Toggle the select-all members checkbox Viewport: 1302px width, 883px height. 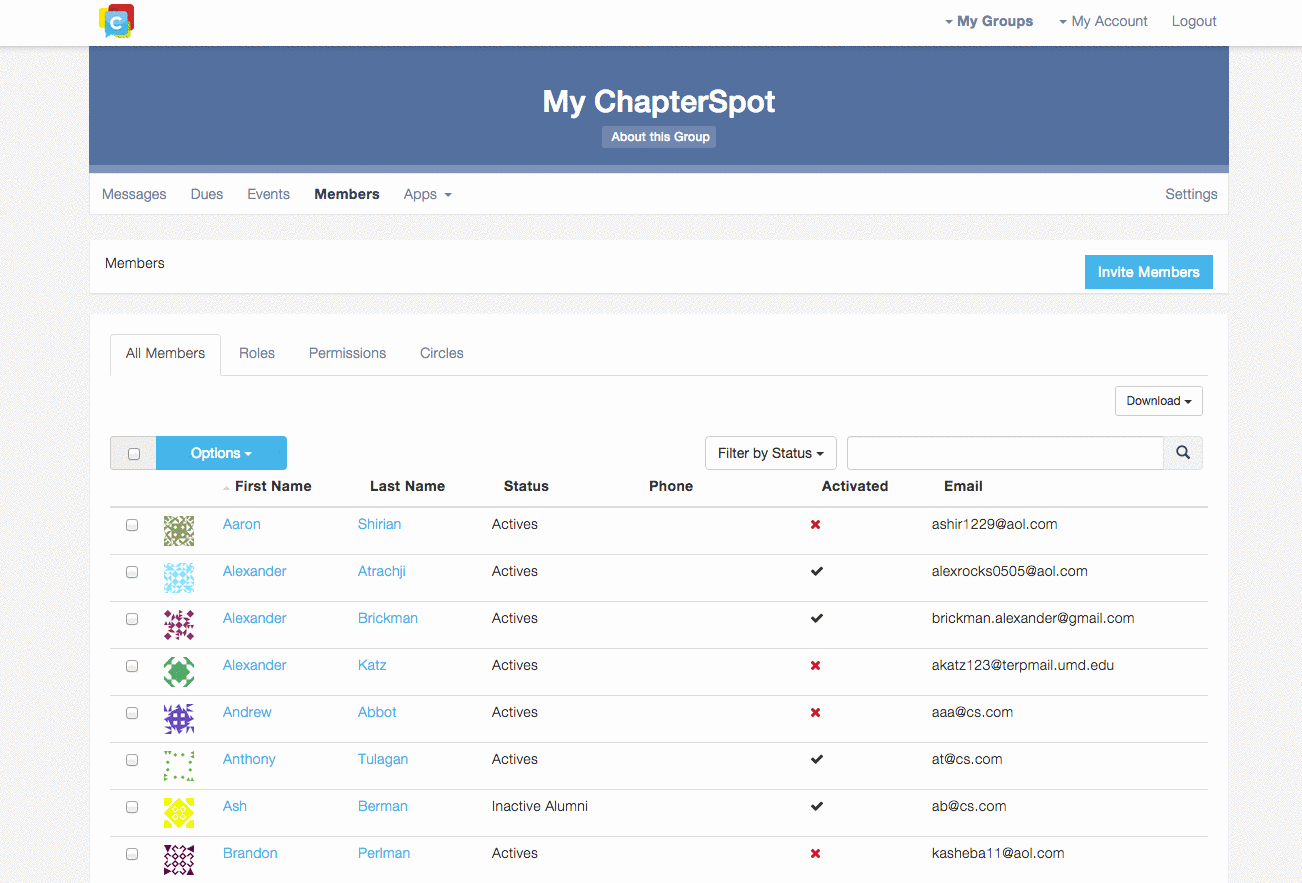coord(134,454)
